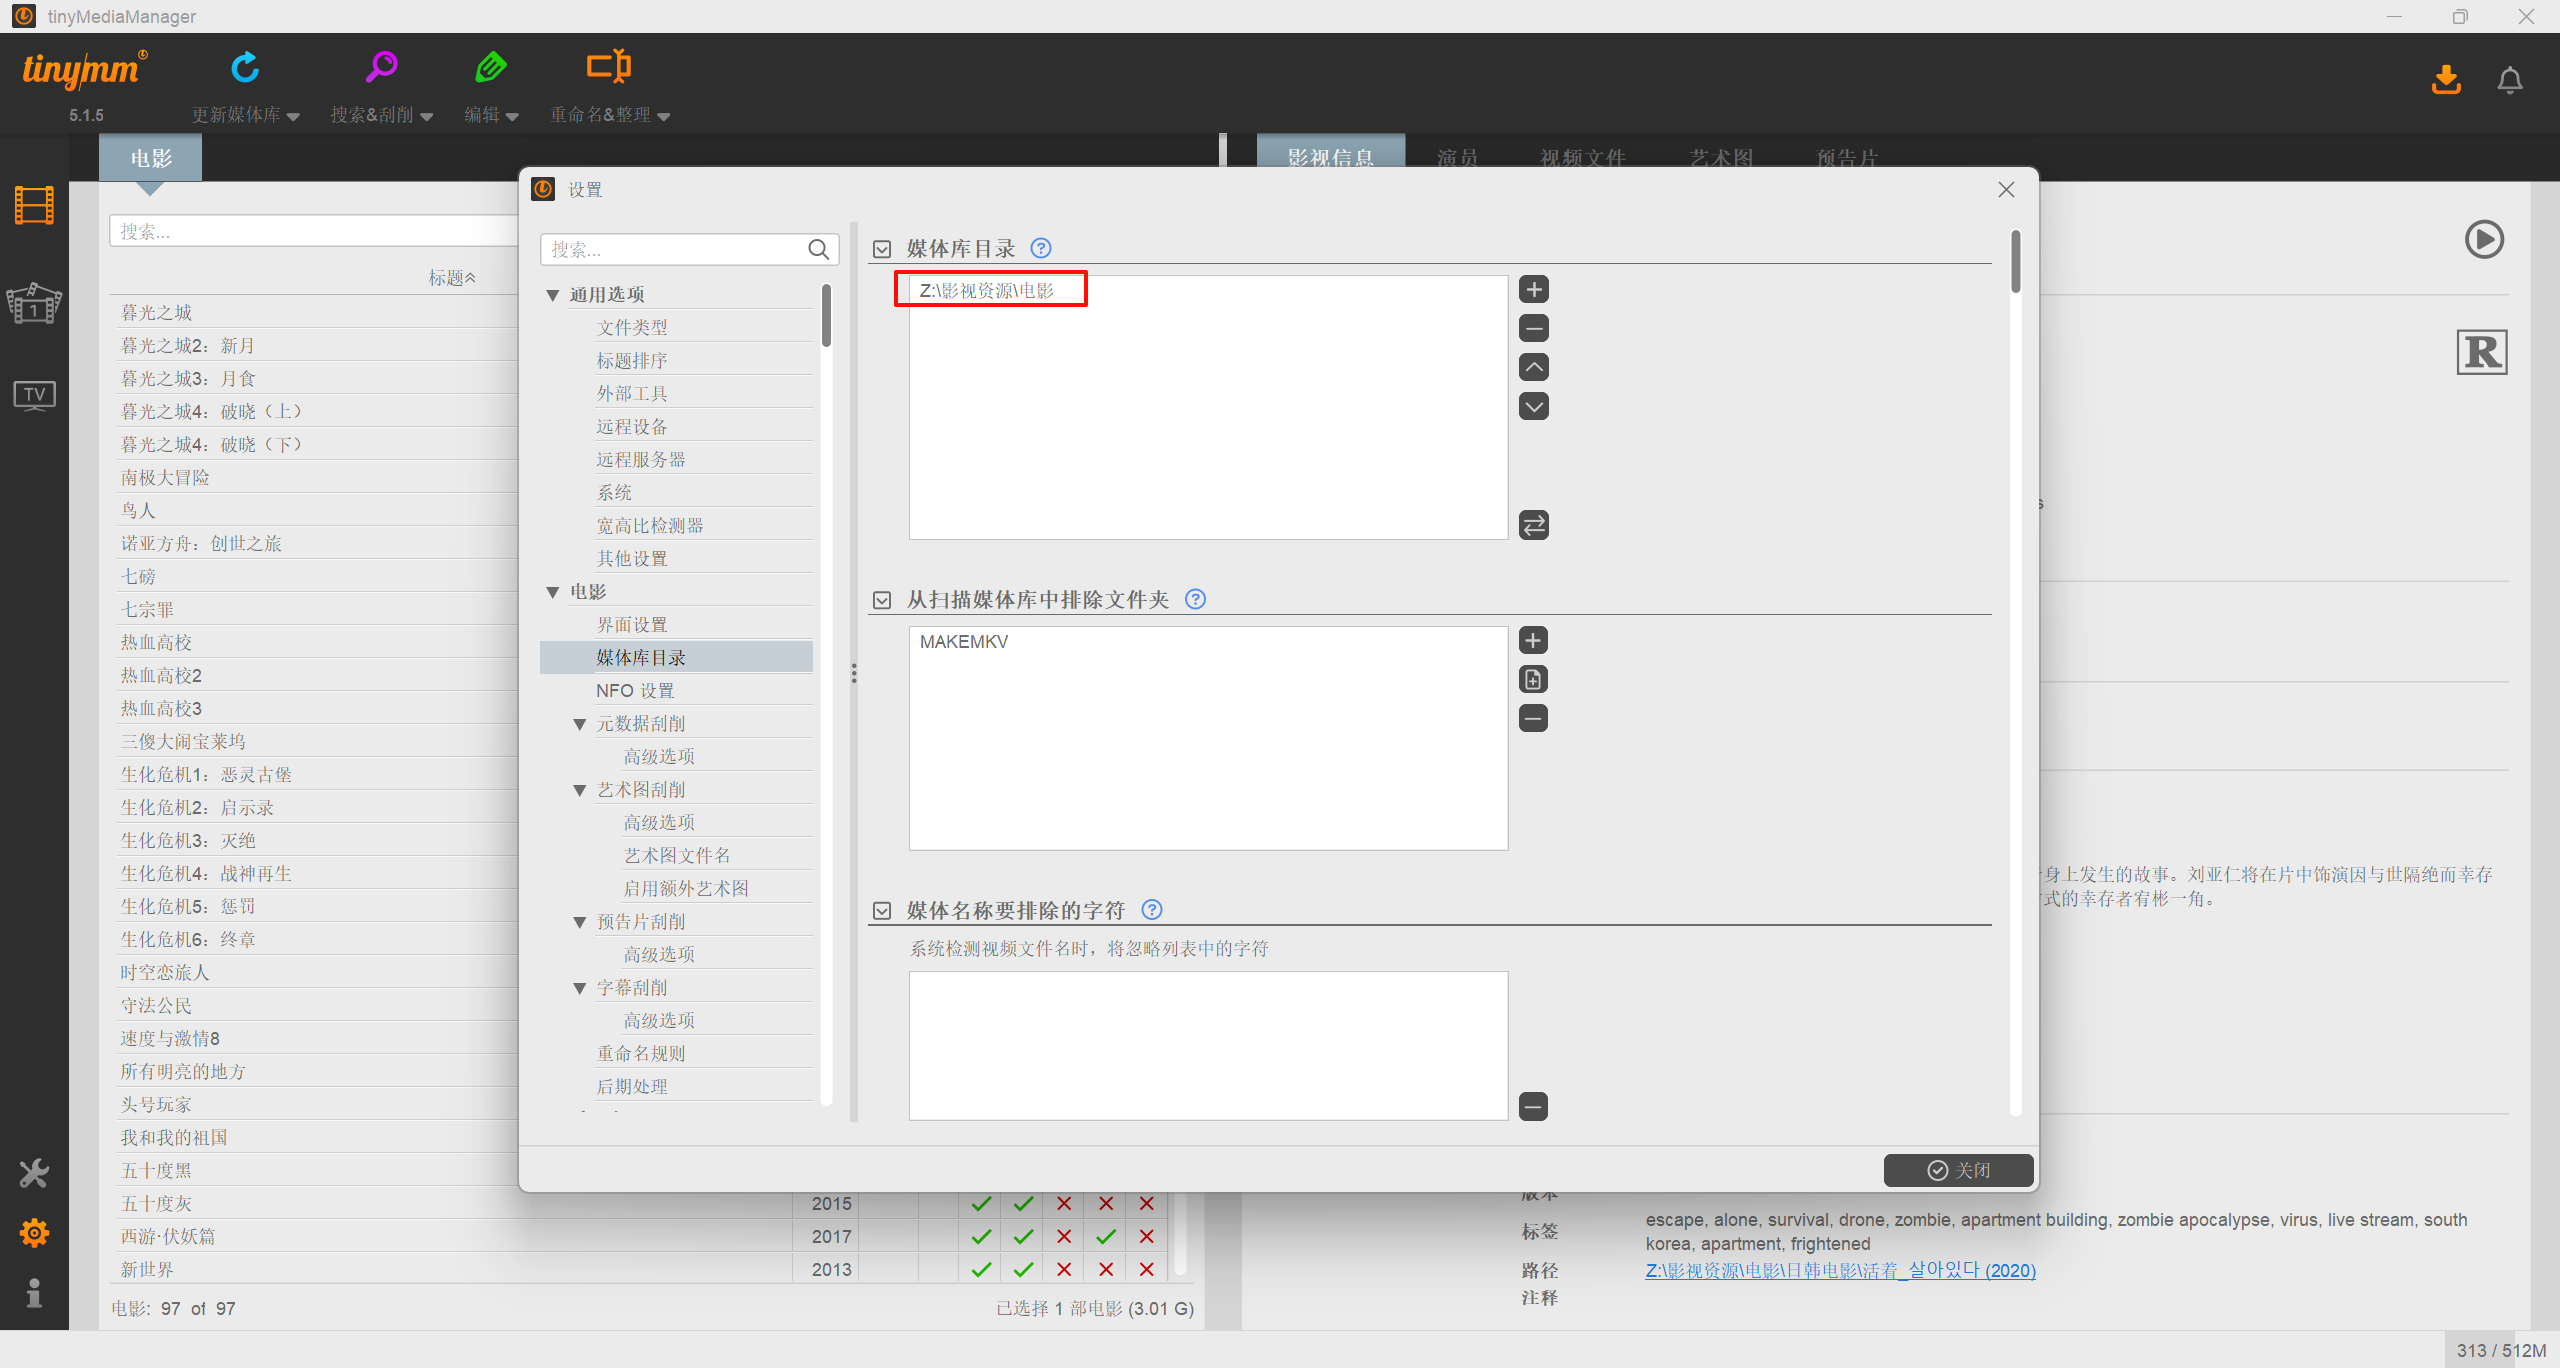Viewport: 2560px width, 1368px height.
Task: Click the search icon in settings search box
Action: (x=818, y=249)
